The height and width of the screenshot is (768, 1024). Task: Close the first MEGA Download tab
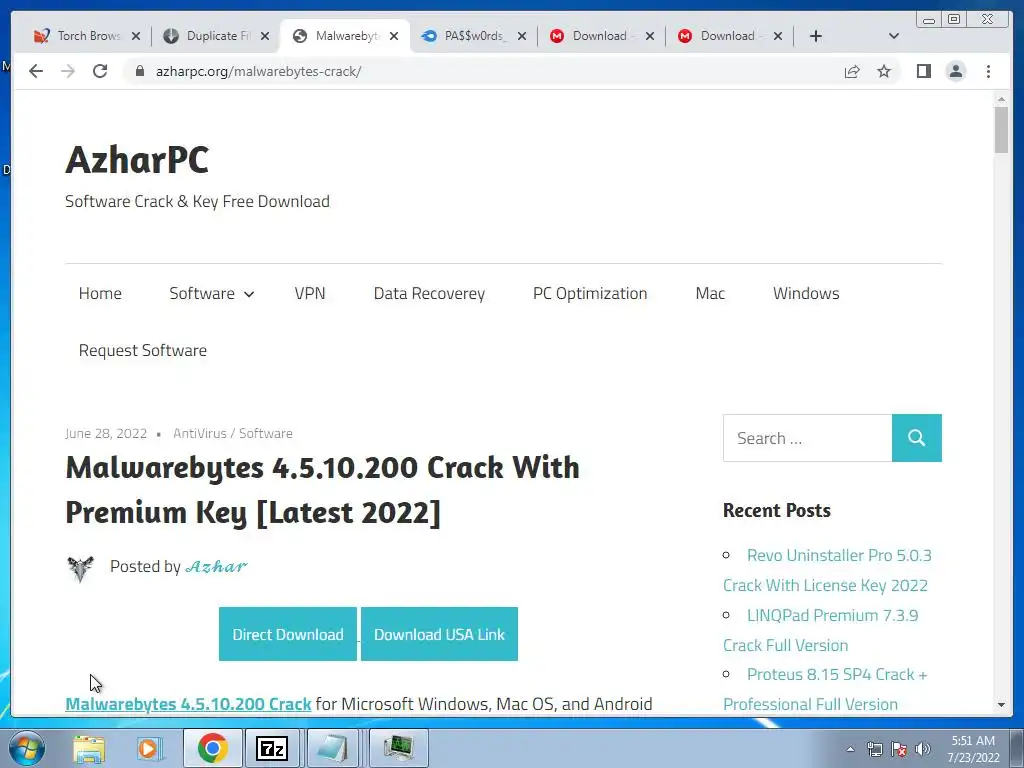650,36
